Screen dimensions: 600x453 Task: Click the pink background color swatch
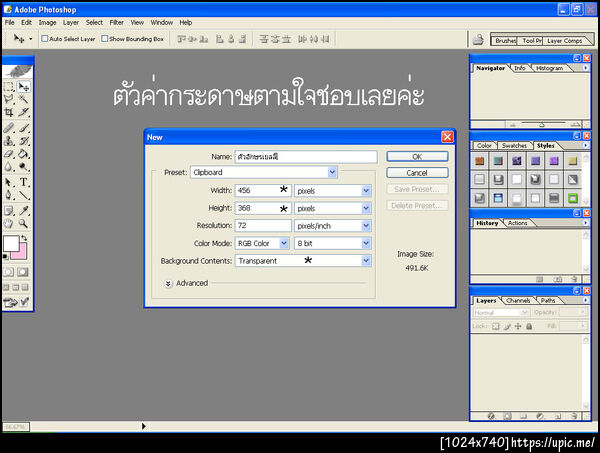(21, 254)
